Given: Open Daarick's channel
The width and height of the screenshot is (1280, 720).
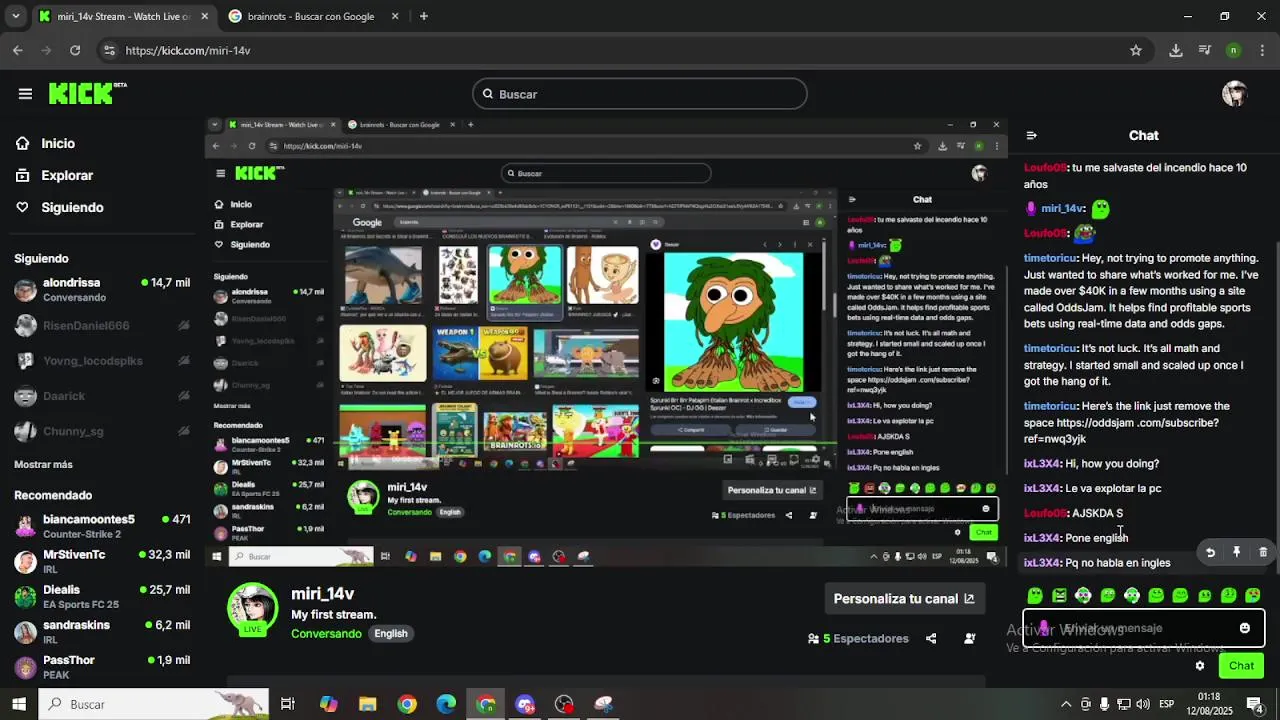Looking at the screenshot, I should [x=102, y=396].
